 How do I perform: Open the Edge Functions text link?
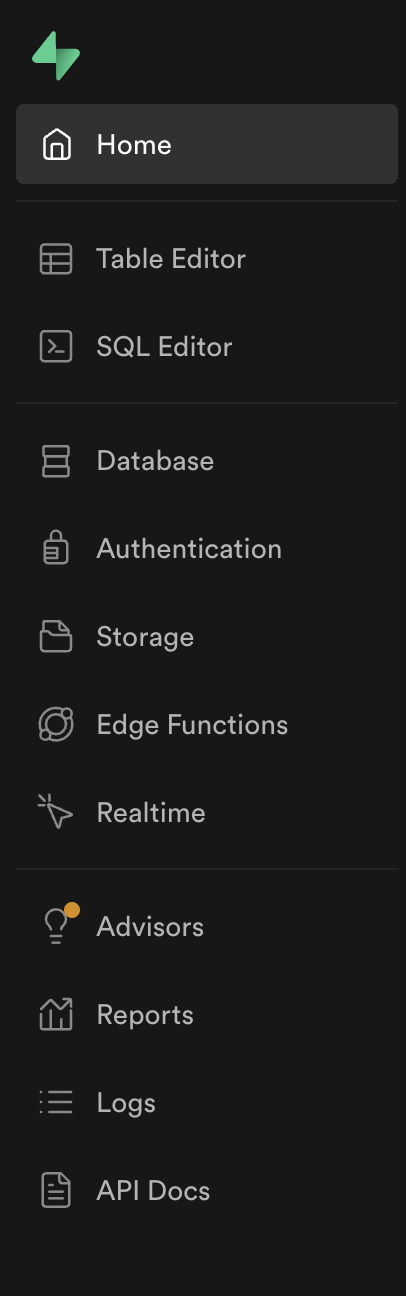(192, 725)
